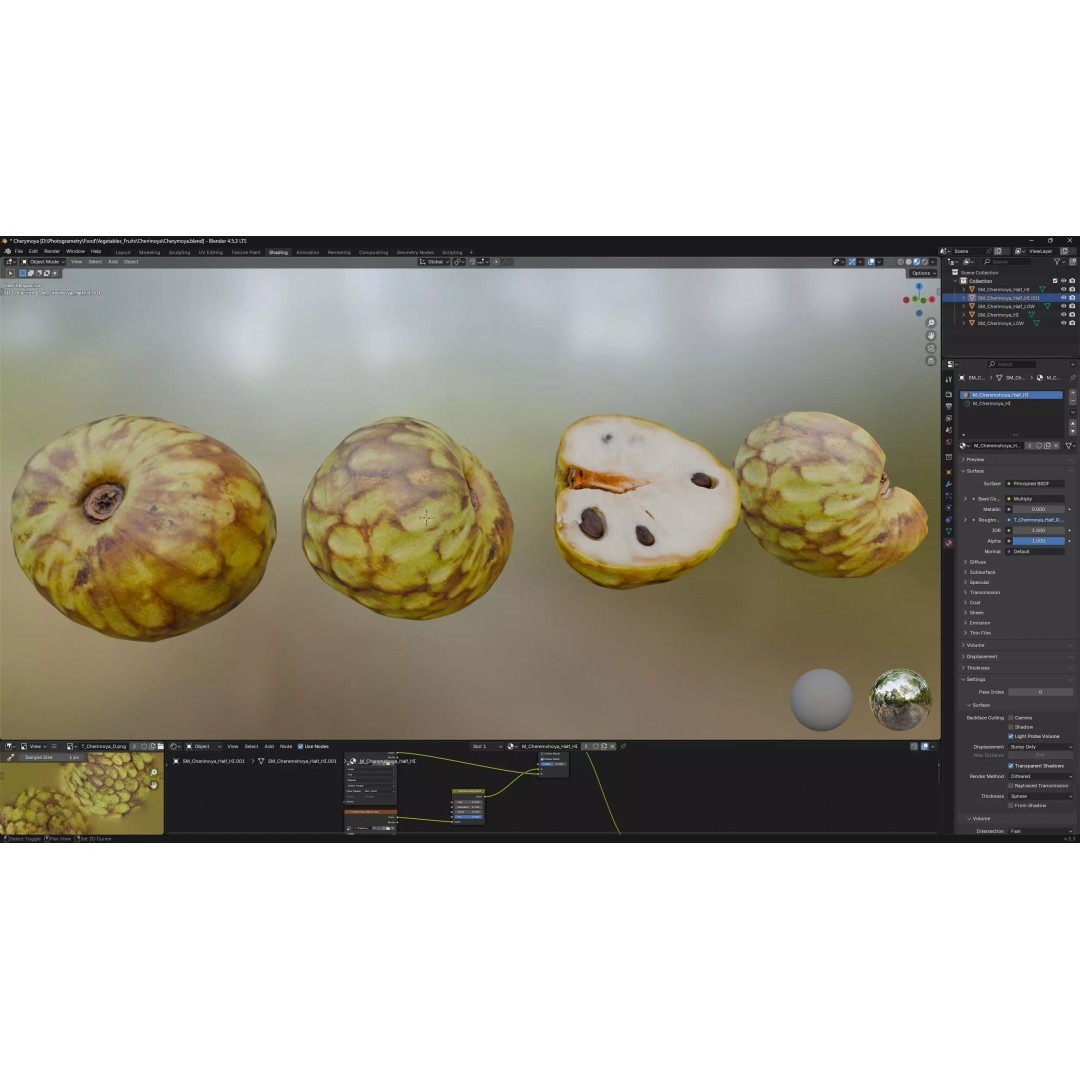The height and width of the screenshot is (1080, 1080).
Task: Open the Output properties printer icon
Action: click(x=948, y=406)
